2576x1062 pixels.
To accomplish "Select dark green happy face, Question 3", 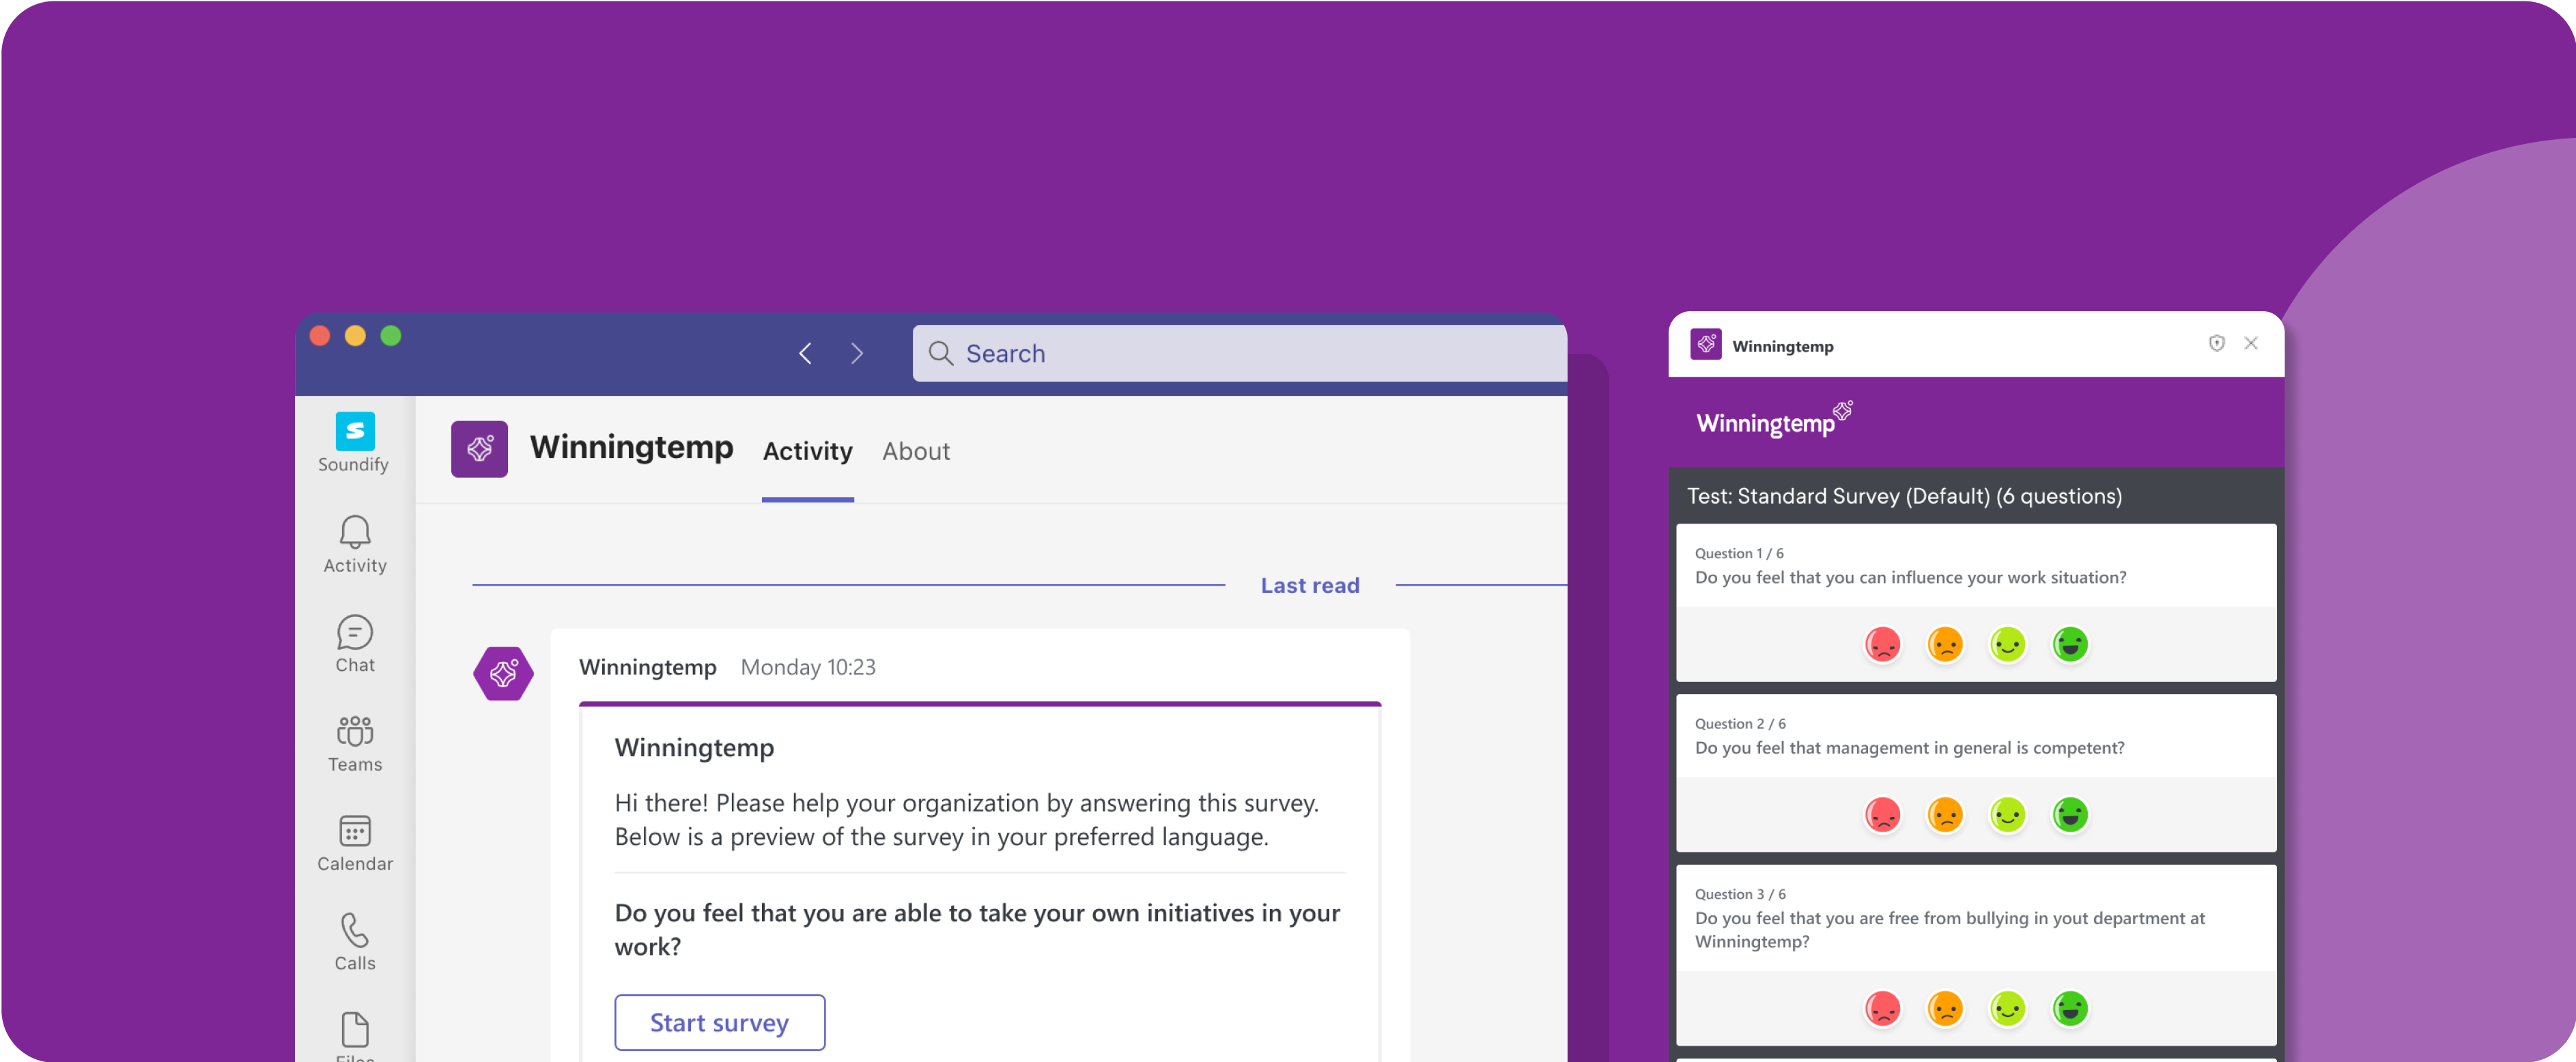I will tap(2070, 1008).
